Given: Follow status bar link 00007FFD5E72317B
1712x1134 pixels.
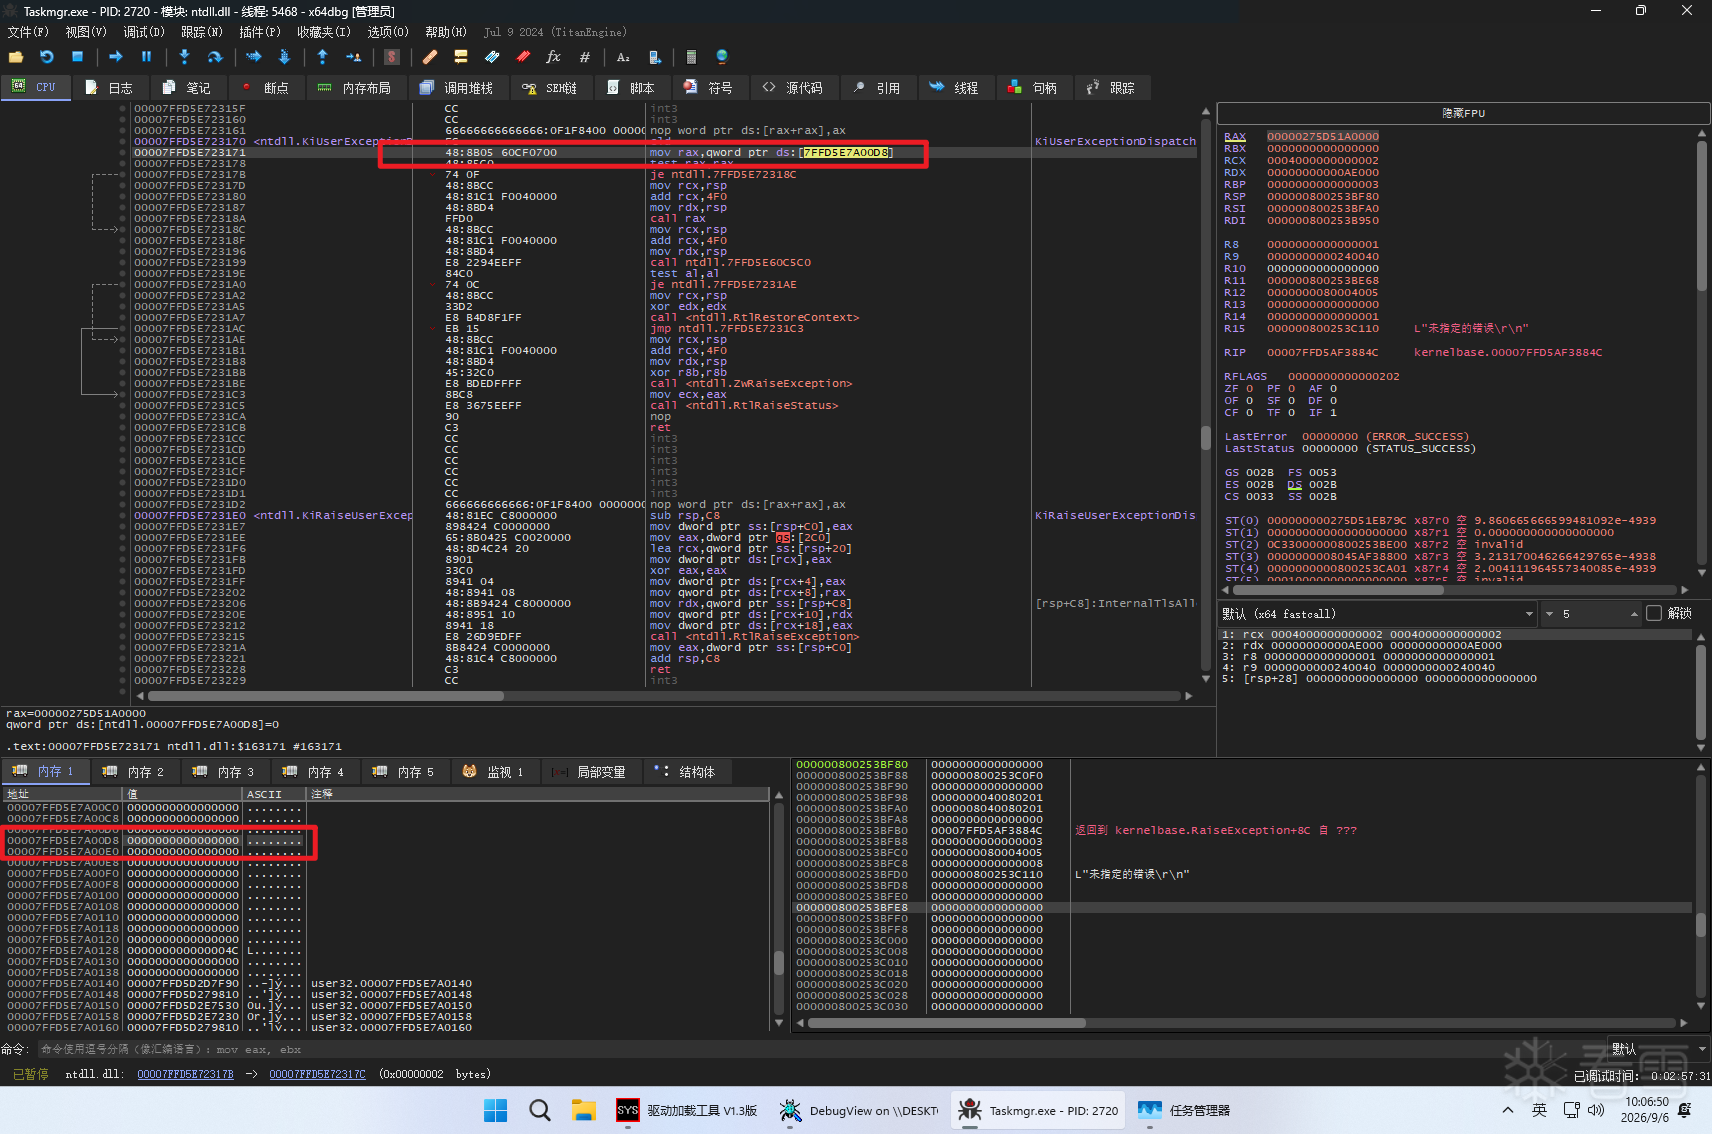Looking at the screenshot, I should coord(185,1074).
